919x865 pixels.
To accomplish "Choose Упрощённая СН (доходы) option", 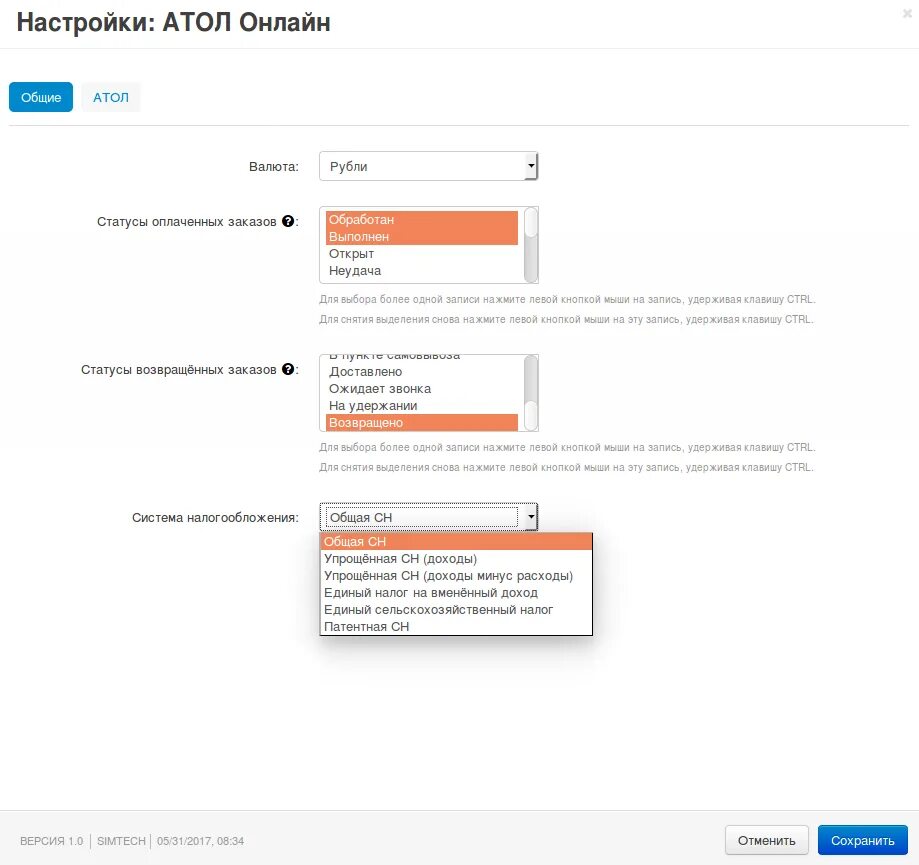I will (x=456, y=558).
